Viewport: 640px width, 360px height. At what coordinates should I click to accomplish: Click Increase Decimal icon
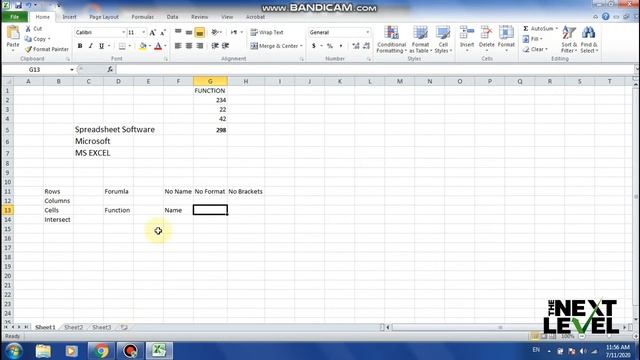(356, 46)
